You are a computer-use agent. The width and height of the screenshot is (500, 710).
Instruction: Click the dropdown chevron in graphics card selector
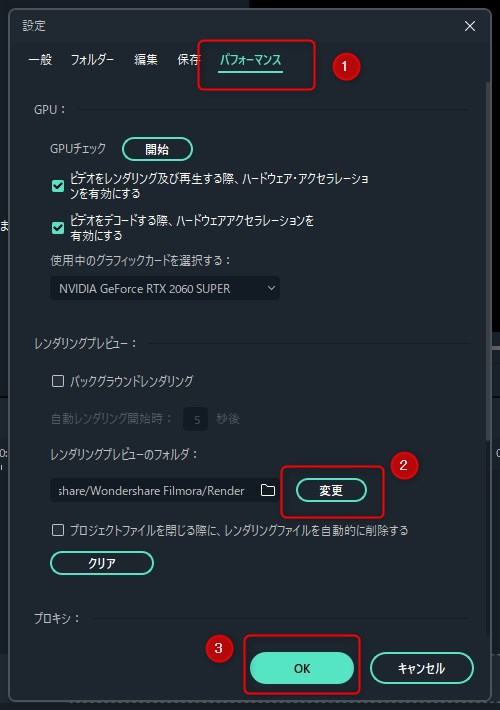[x=271, y=288]
